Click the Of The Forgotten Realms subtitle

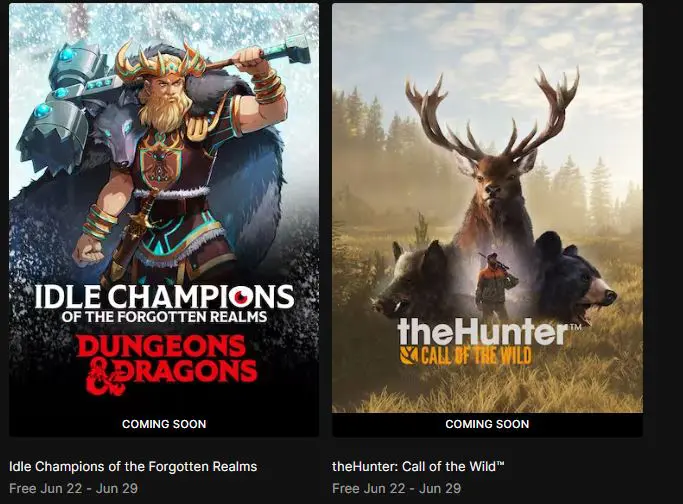click(x=164, y=316)
